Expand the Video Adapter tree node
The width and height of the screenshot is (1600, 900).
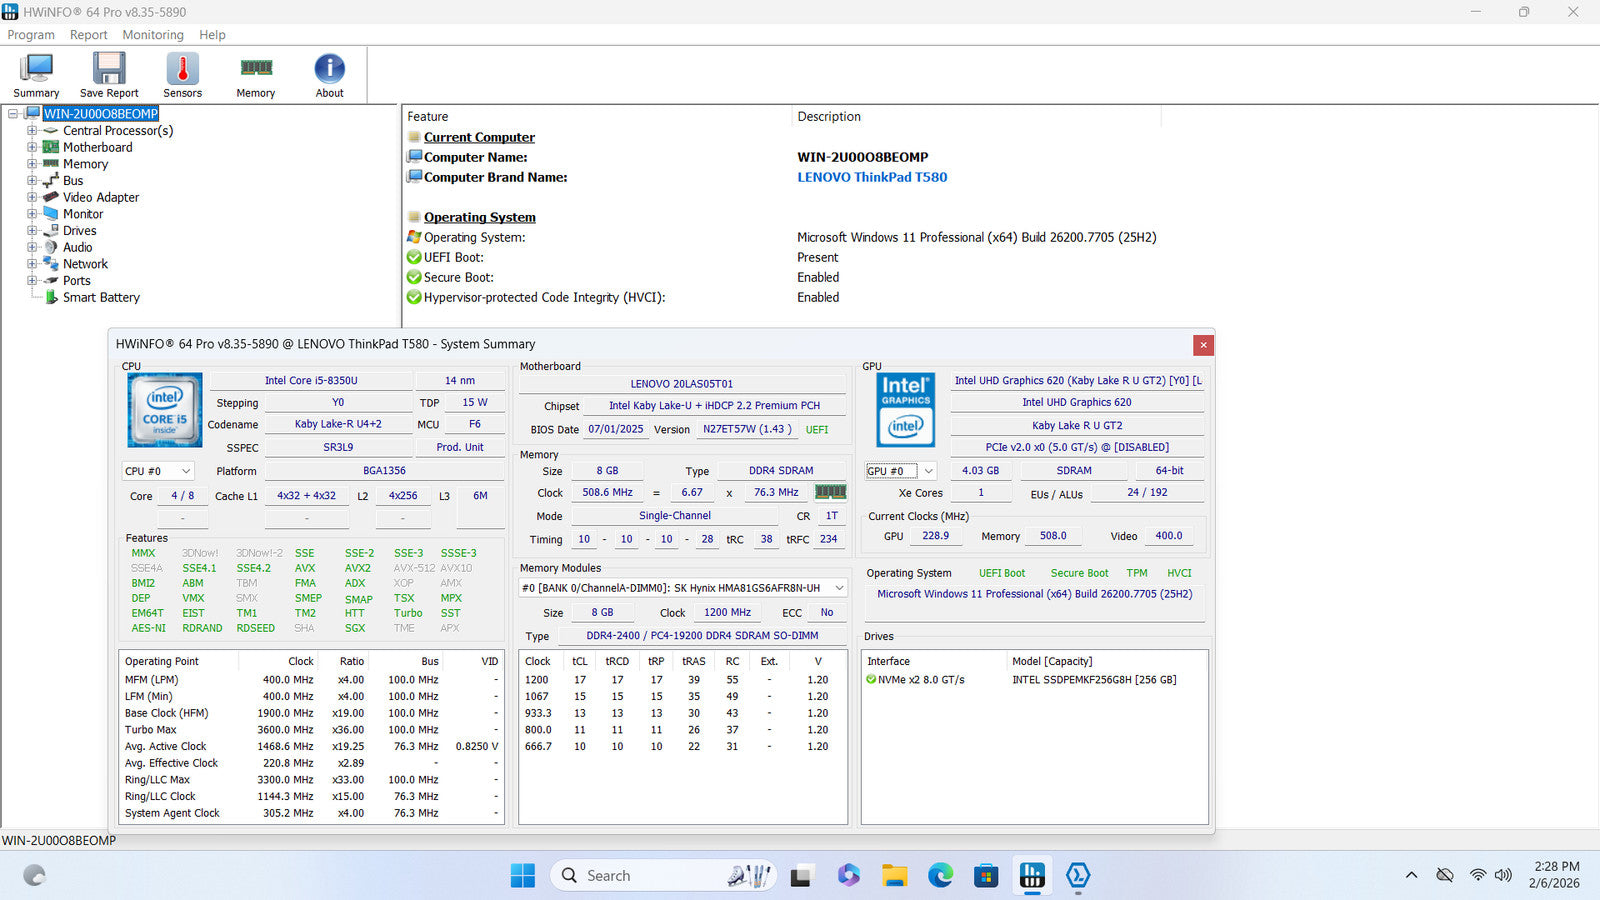pyautogui.click(x=32, y=198)
